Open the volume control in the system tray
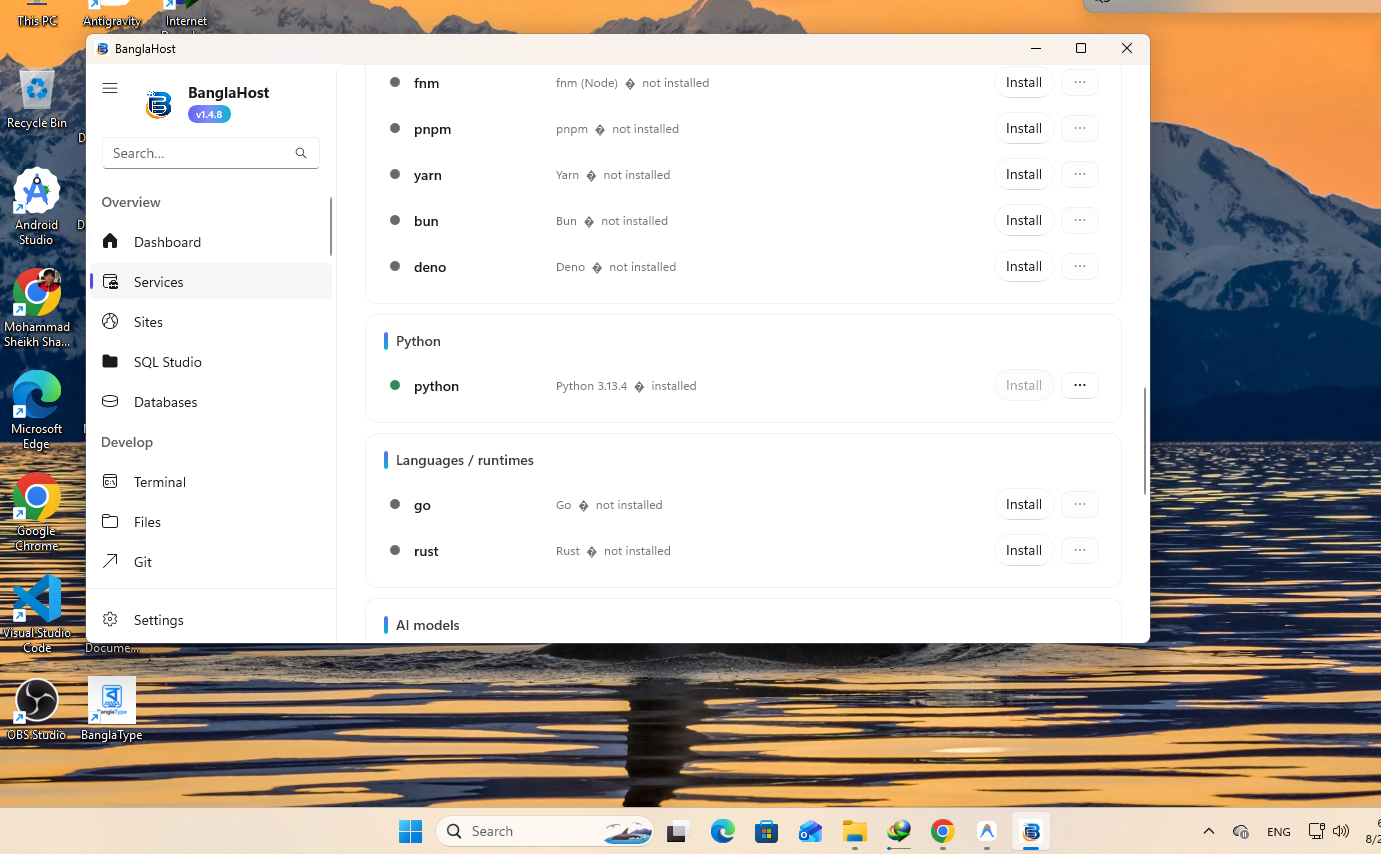This screenshot has height=854, width=1381. coord(1341,831)
